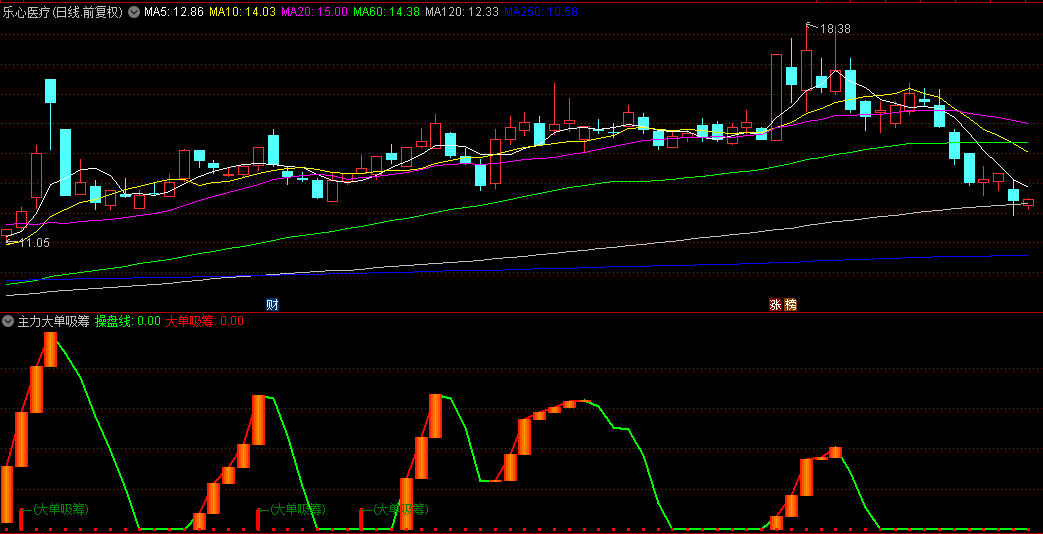Click the MA250: 10.58 indicator label
The height and width of the screenshot is (534, 1043).
coord(541,11)
